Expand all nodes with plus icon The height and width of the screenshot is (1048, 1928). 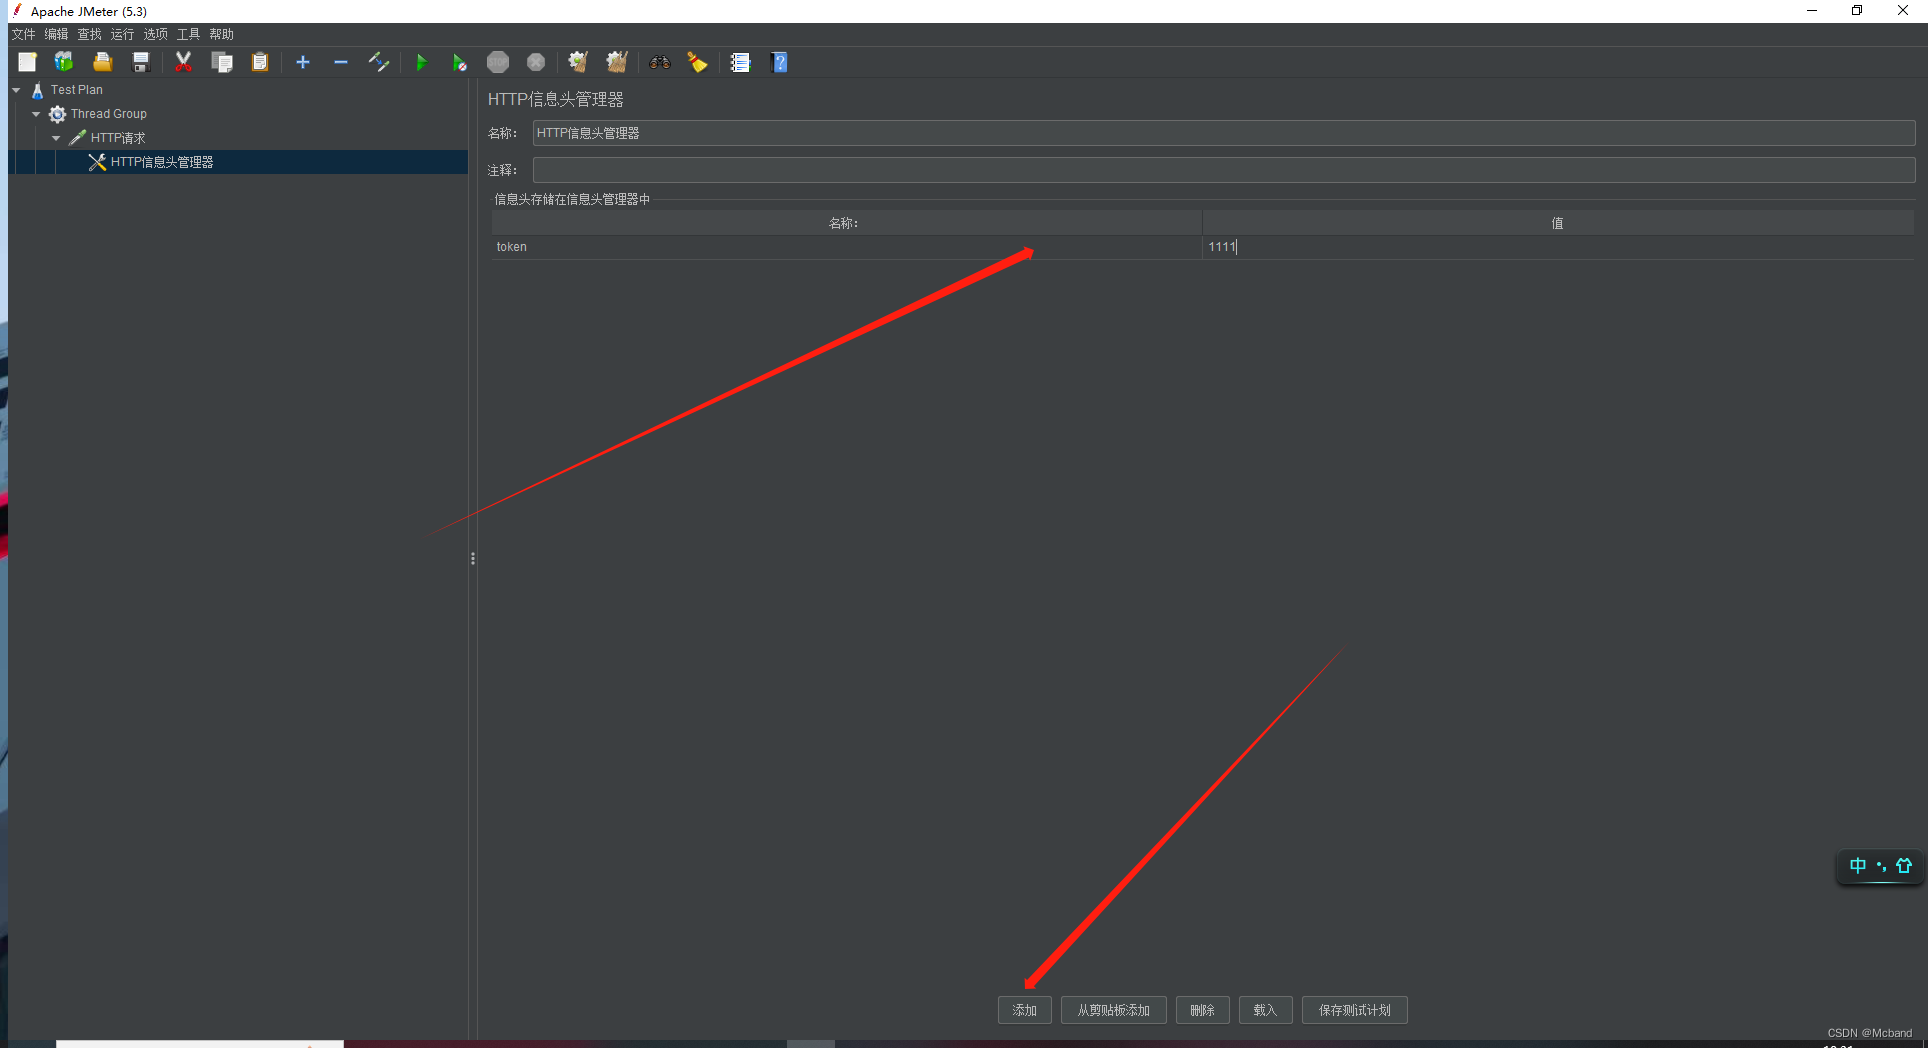(x=303, y=62)
